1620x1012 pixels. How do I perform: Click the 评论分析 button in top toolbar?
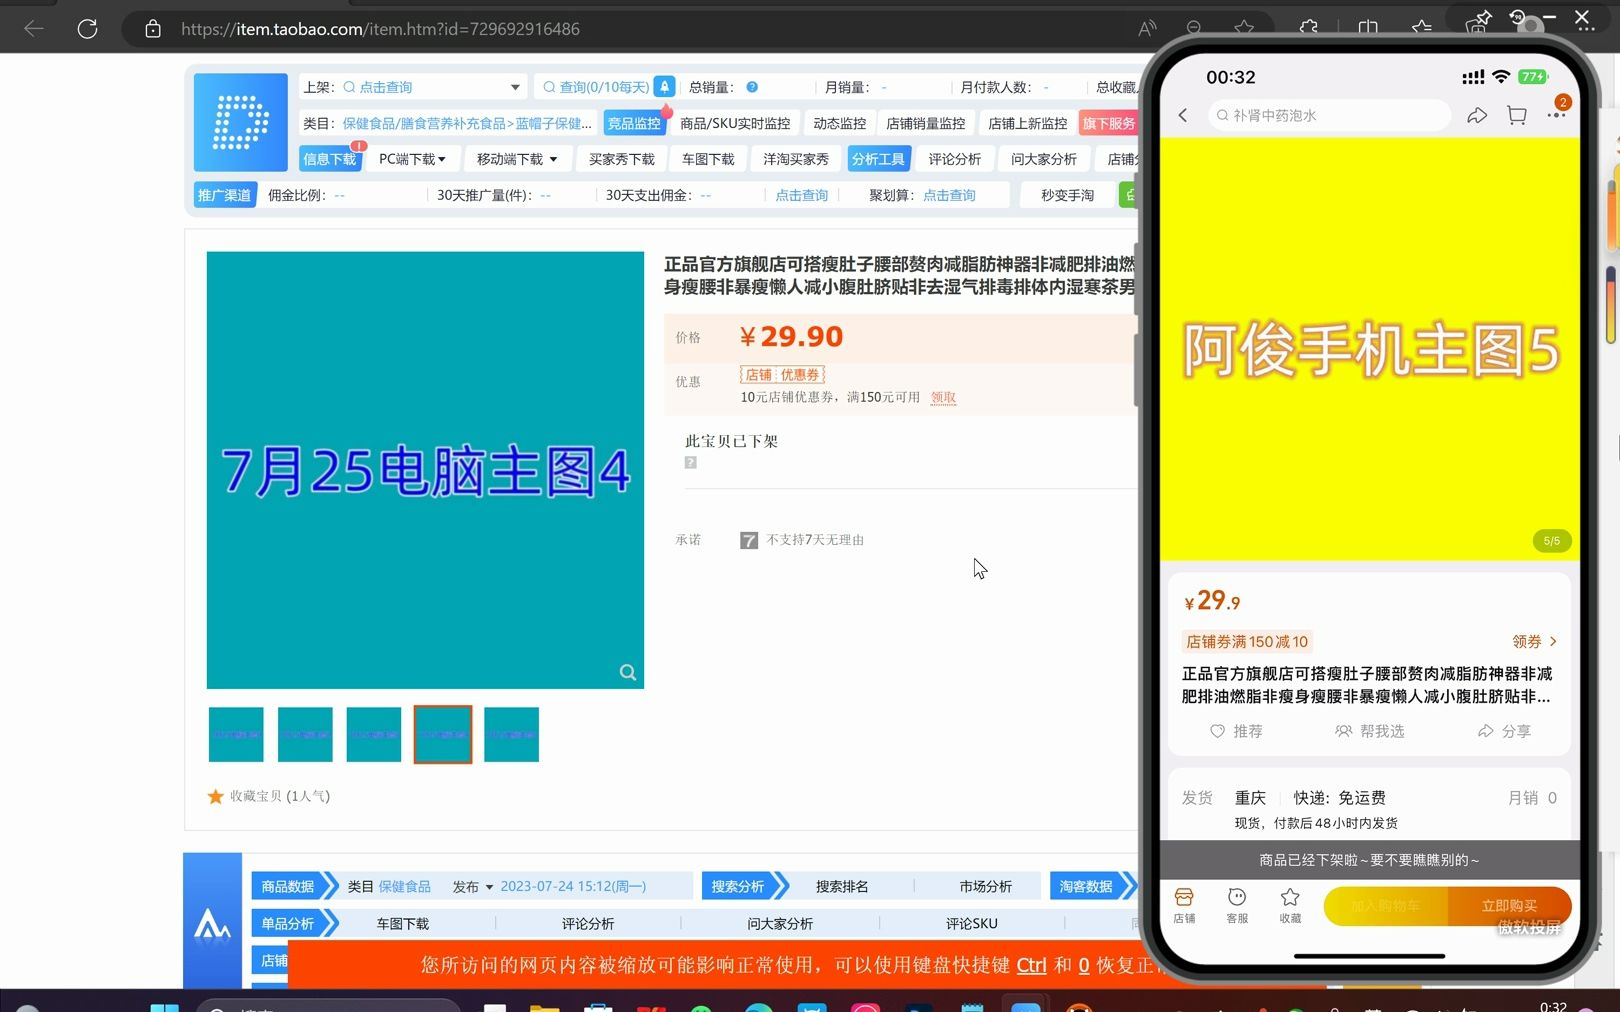pos(954,159)
